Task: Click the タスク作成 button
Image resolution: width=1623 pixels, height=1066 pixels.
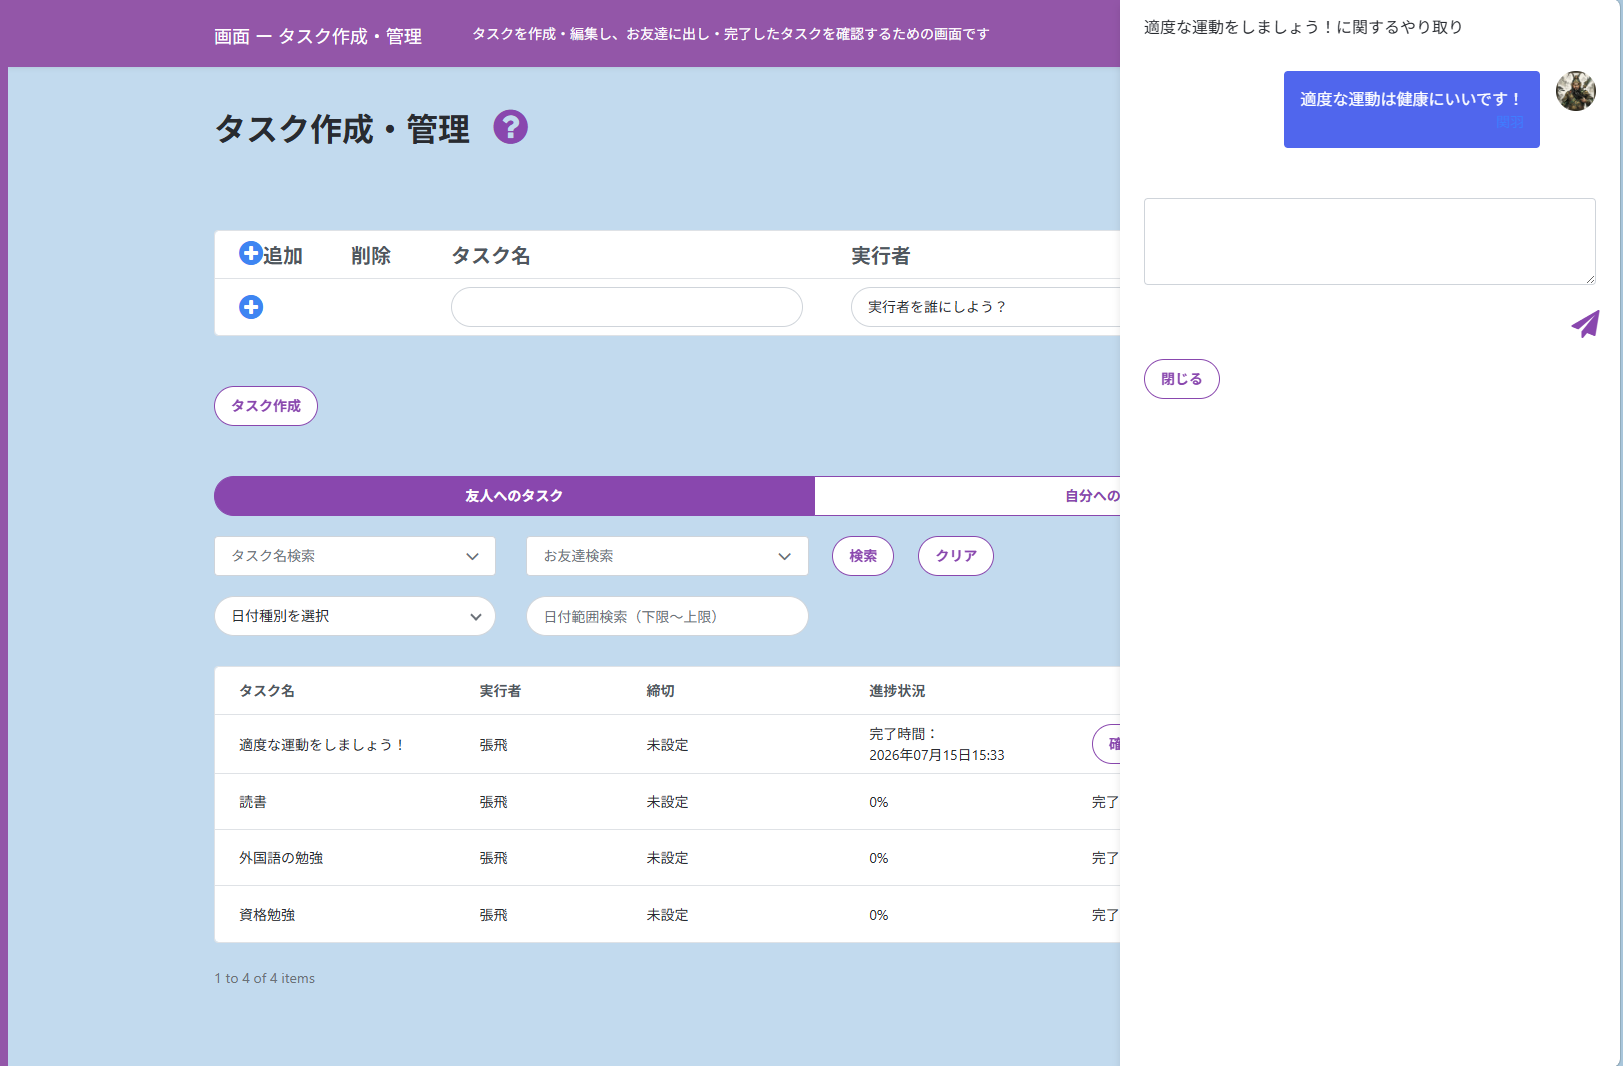Action: point(266,406)
